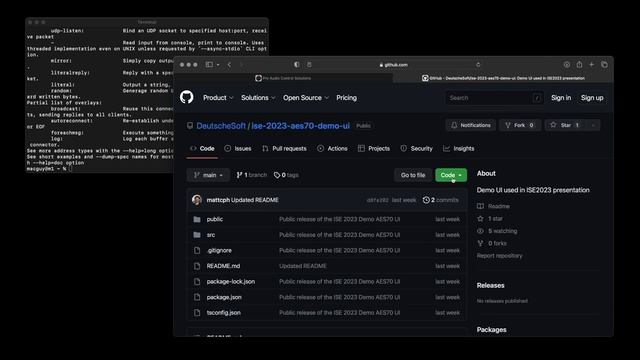View the 1 branch link

[x=251, y=175]
